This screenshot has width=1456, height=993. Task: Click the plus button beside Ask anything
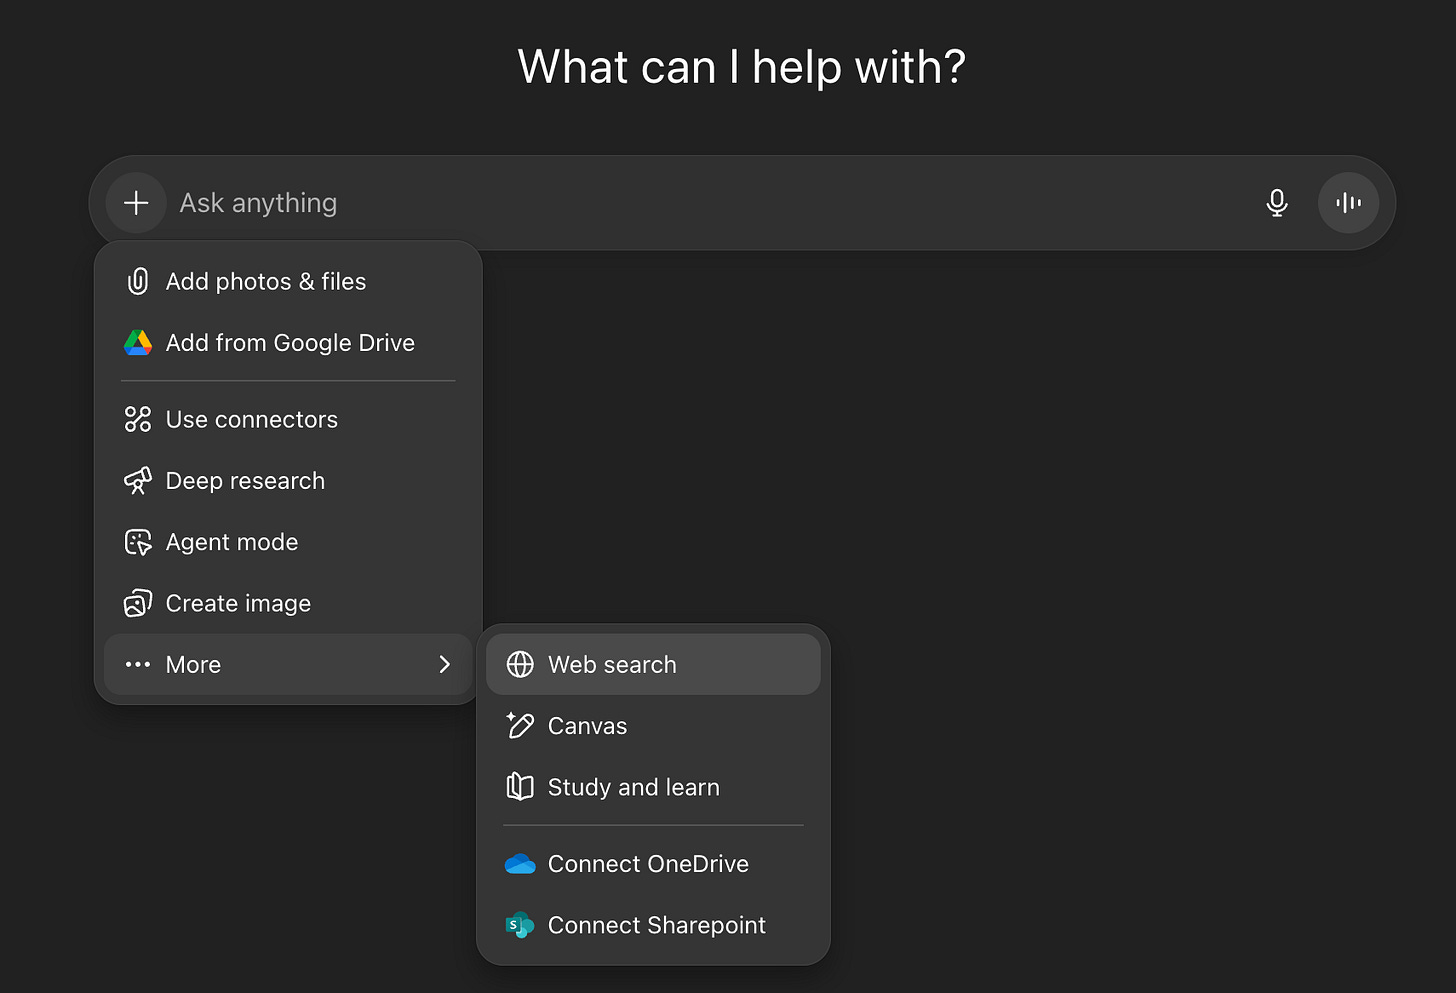coord(136,203)
